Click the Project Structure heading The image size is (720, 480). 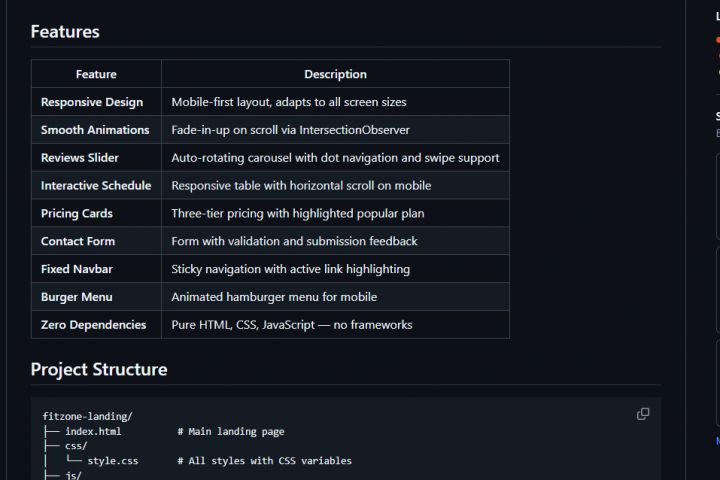click(99, 369)
